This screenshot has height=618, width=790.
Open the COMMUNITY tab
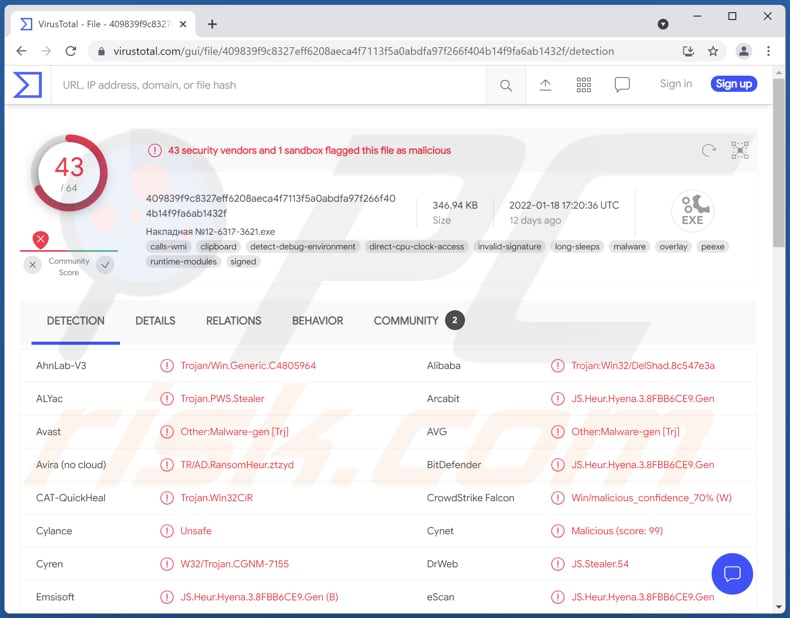(418, 321)
